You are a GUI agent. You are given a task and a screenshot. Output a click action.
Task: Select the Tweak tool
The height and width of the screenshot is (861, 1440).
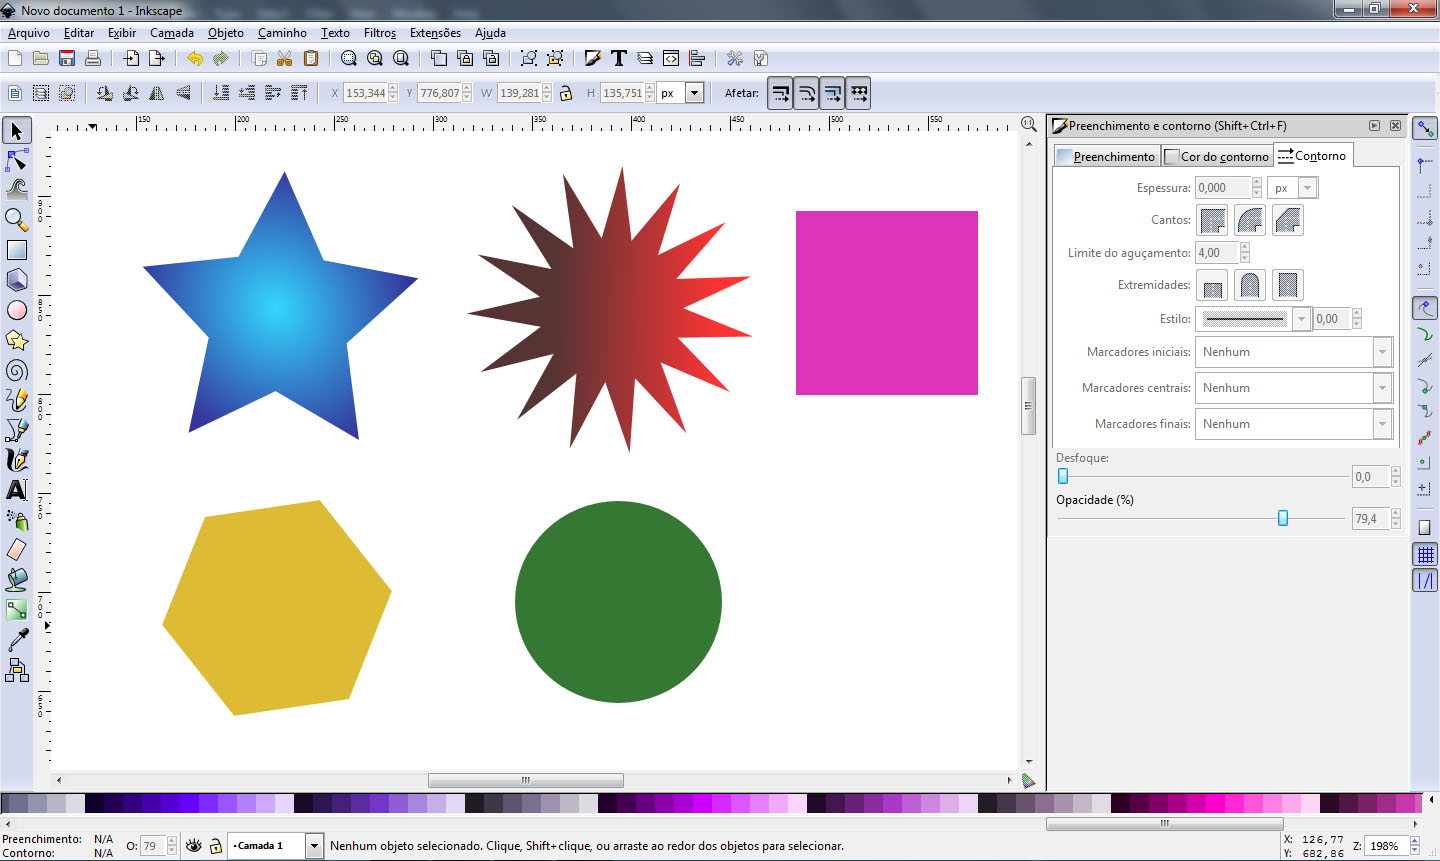pyautogui.click(x=17, y=189)
